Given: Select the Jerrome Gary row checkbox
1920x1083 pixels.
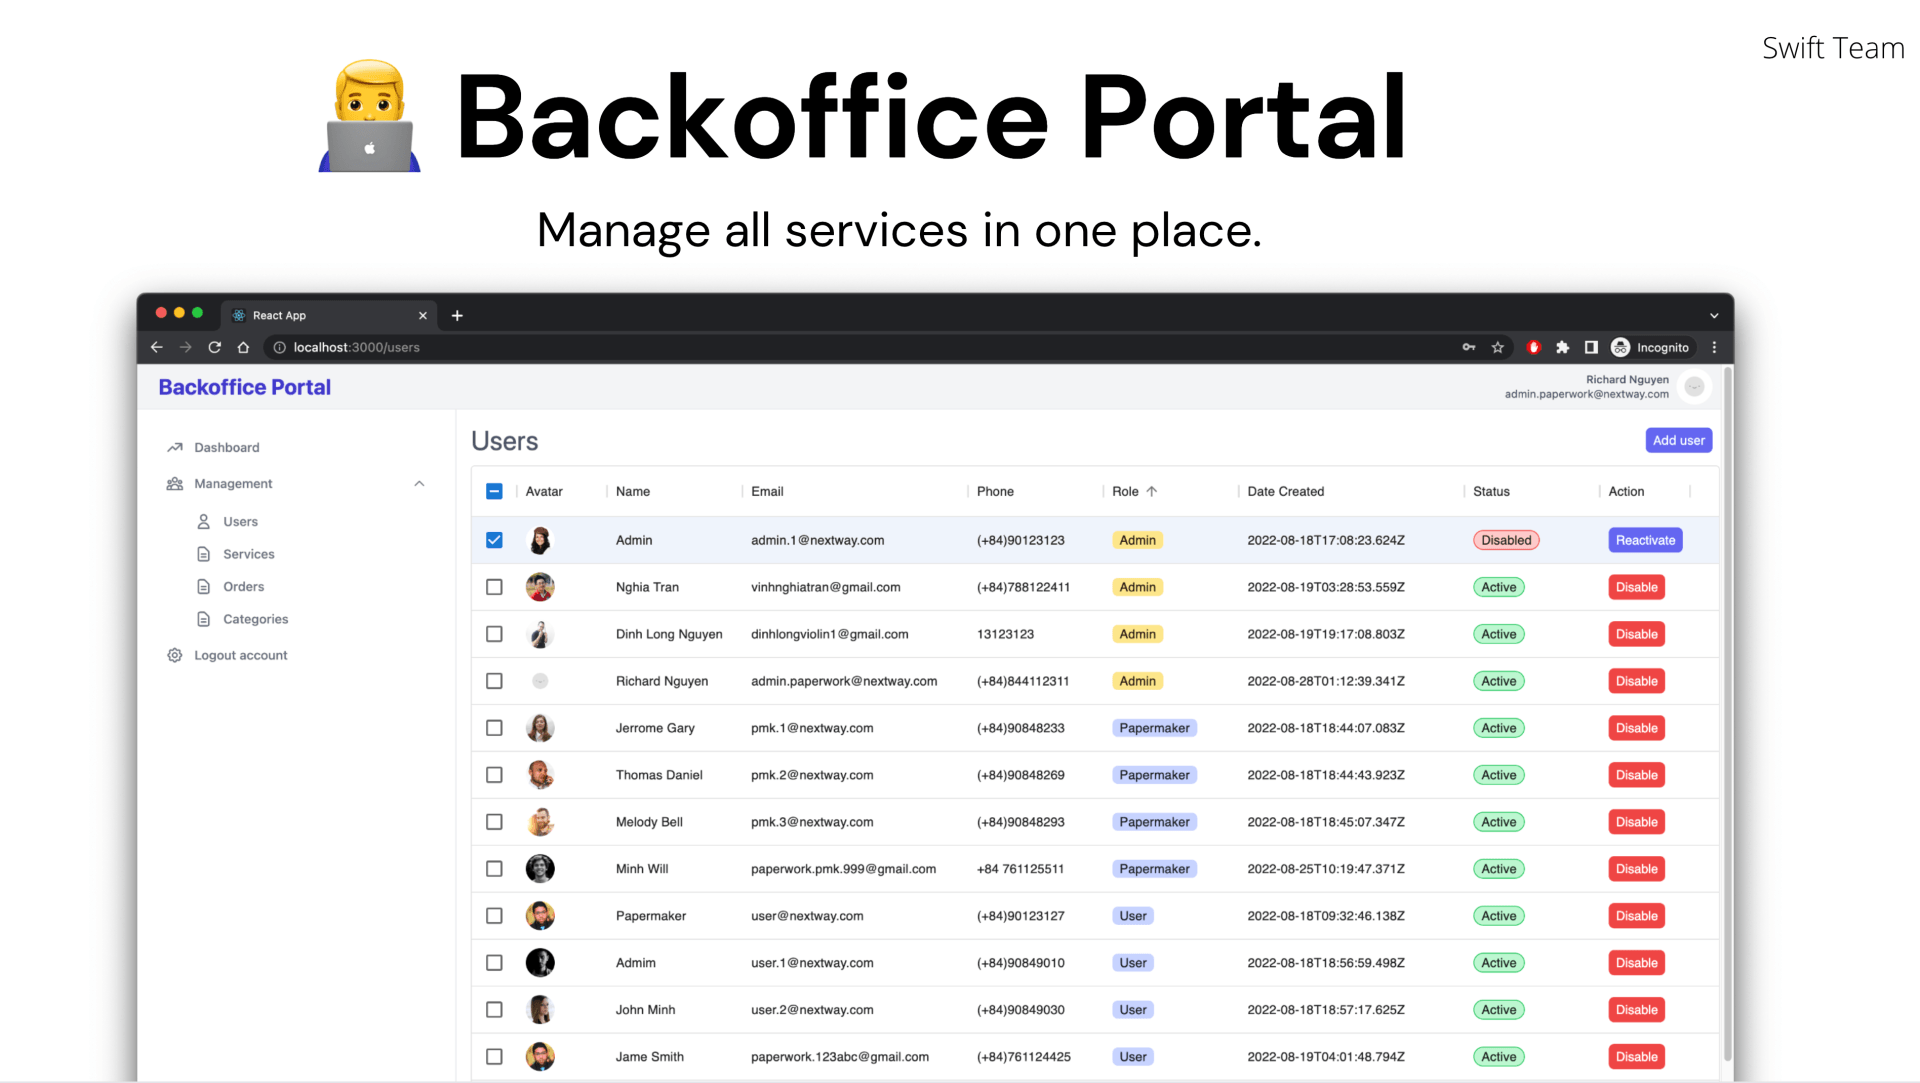Looking at the screenshot, I should pyautogui.click(x=494, y=728).
